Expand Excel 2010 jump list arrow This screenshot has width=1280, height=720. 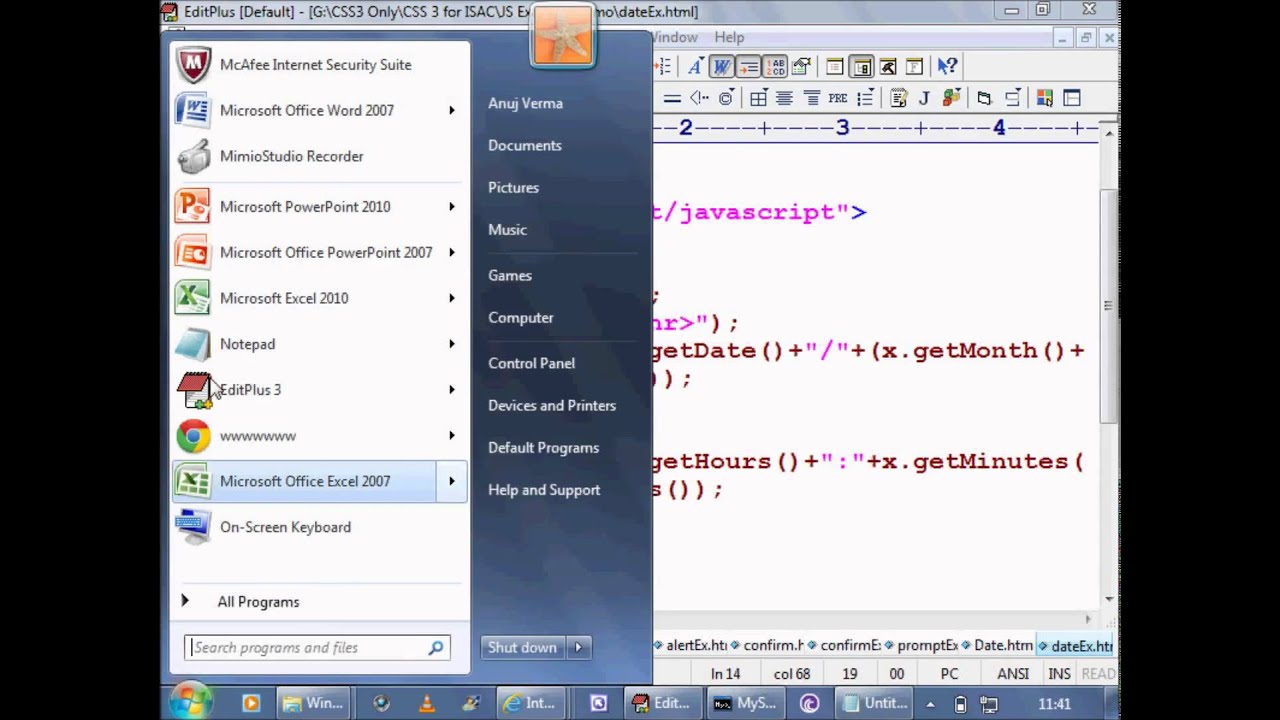(452, 299)
